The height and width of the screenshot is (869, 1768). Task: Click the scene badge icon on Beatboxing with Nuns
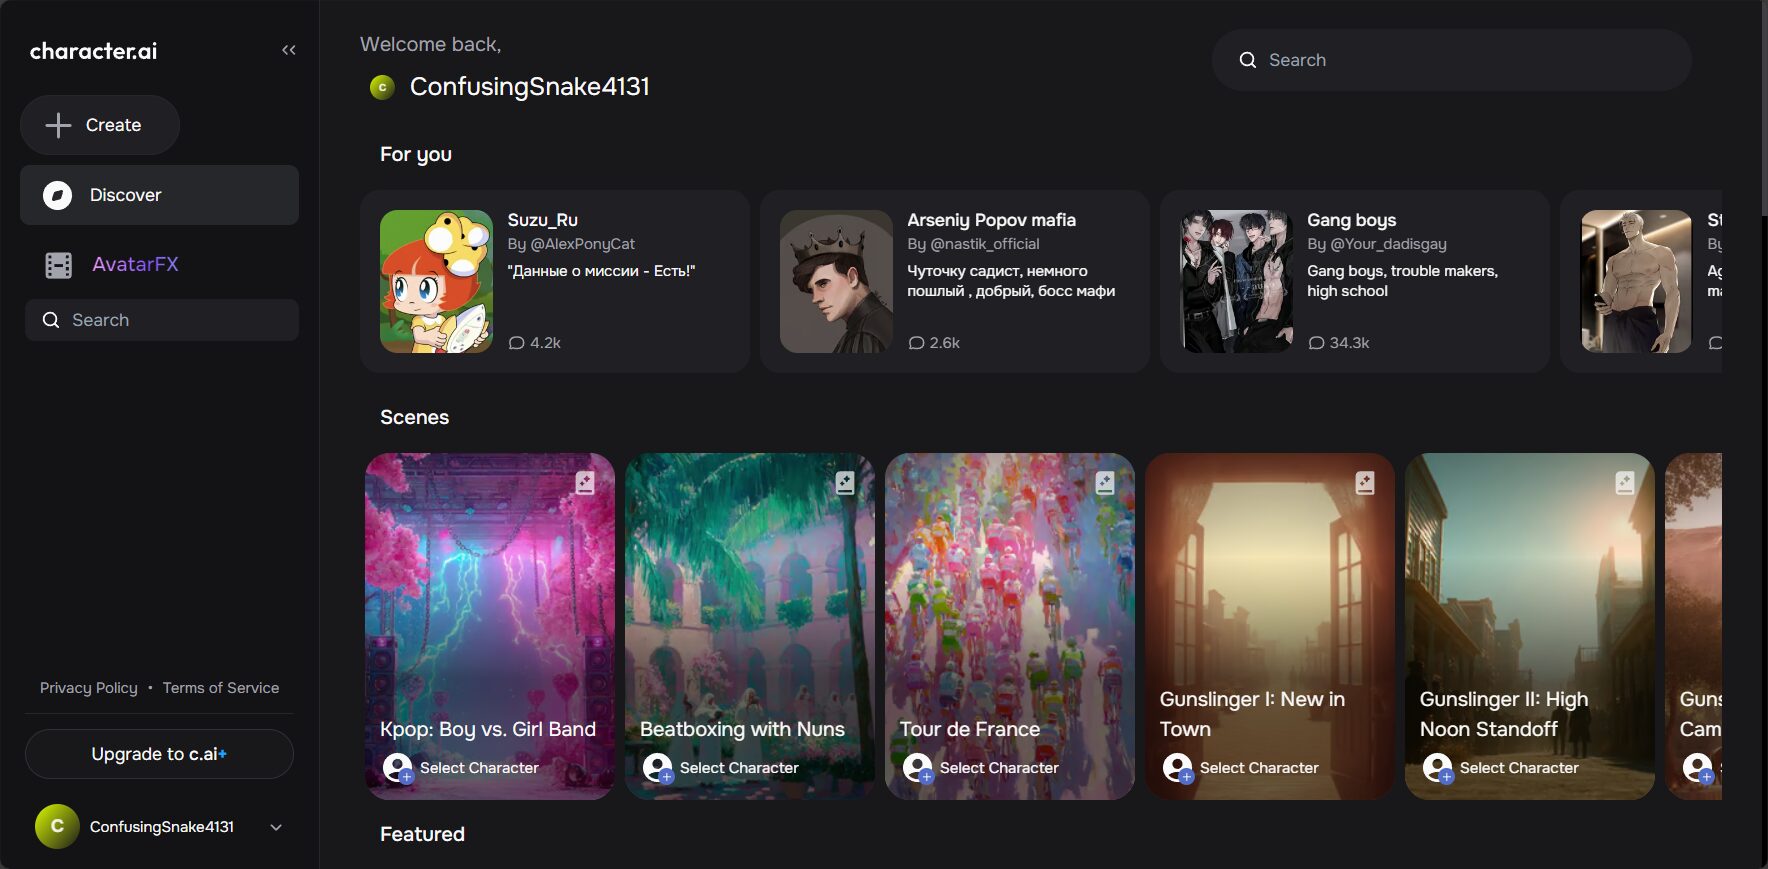845,483
